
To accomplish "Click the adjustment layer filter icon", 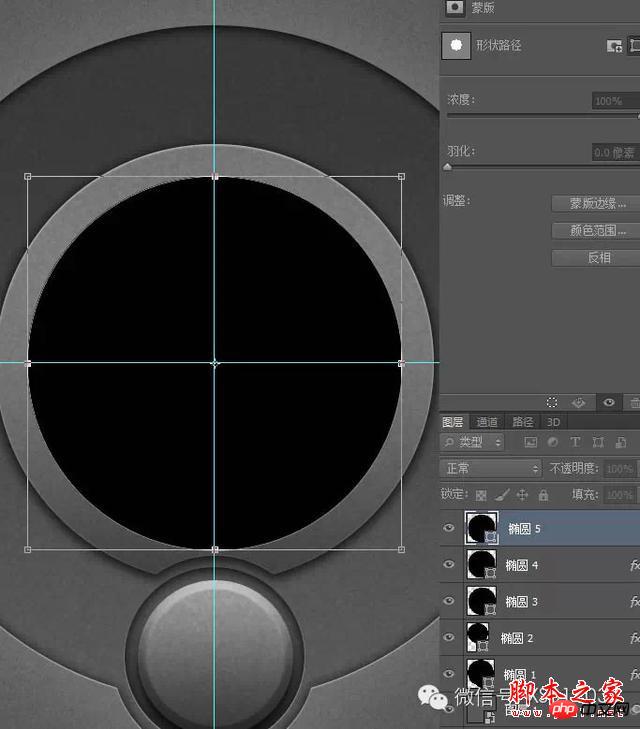I will 553,442.
